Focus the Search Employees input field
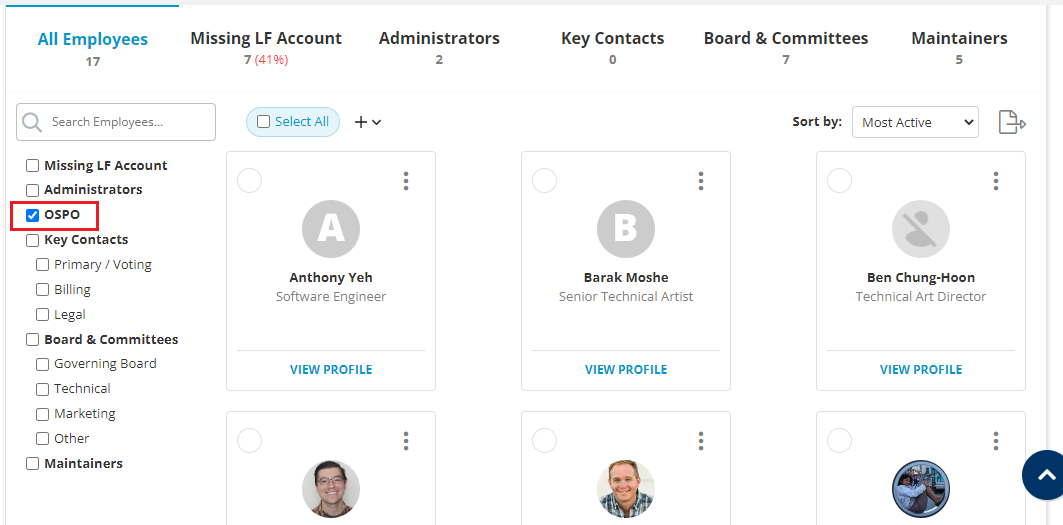 coord(128,122)
